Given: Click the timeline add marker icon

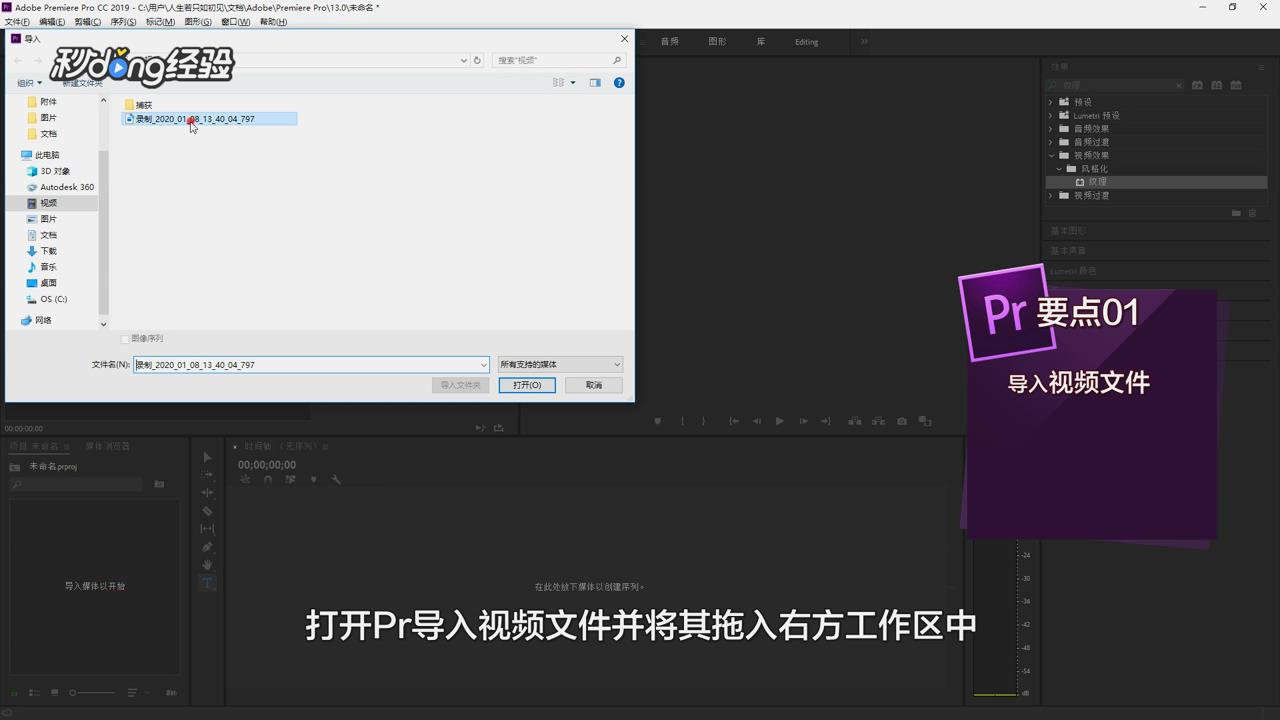Looking at the screenshot, I should click(x=313, y=480).
